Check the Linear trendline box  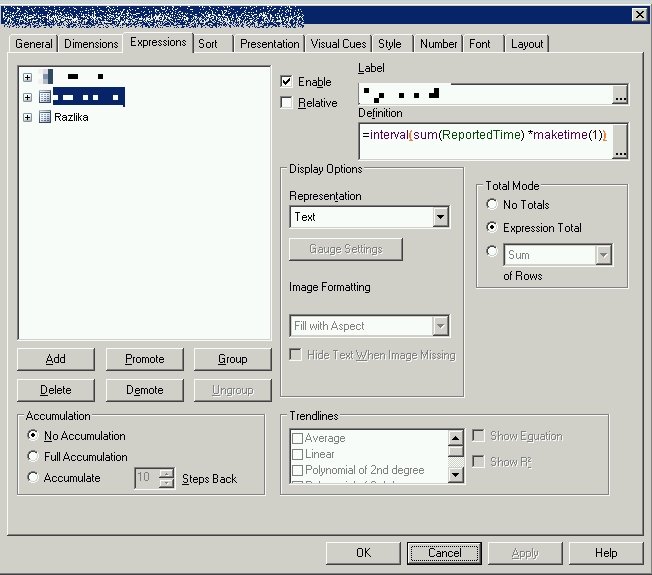click(297, 454)
